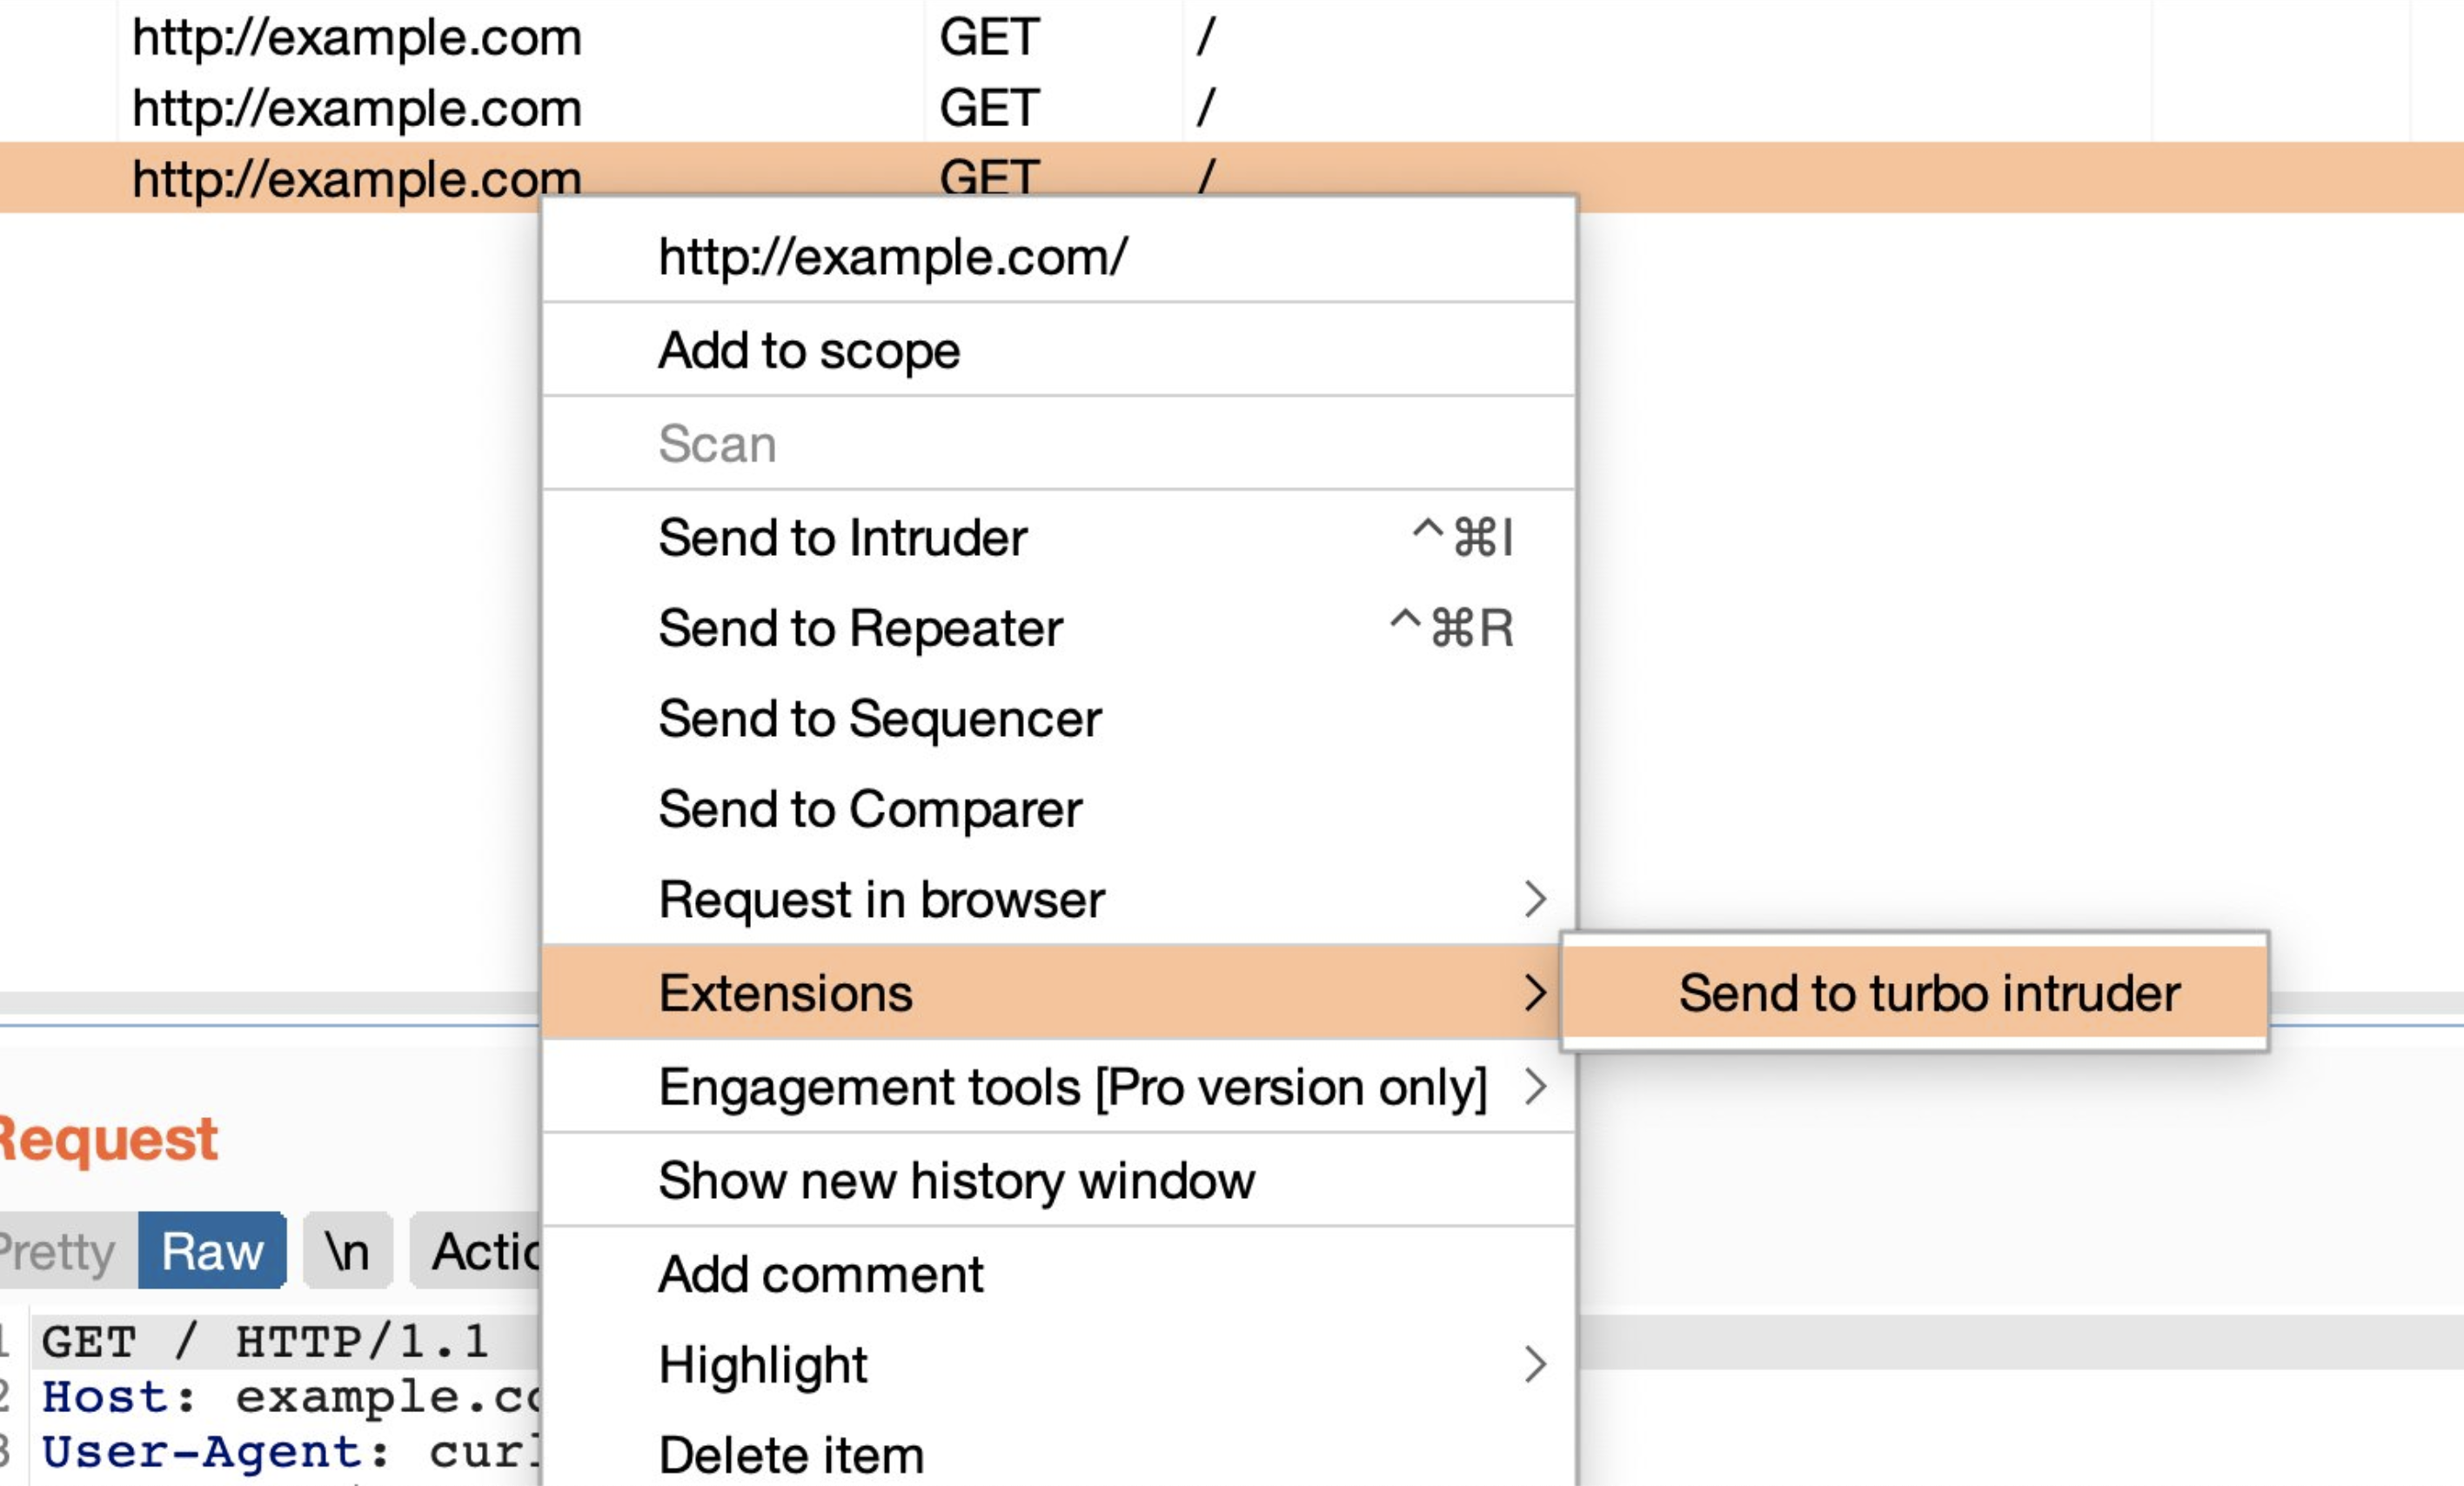Screen dimensions: 2464x1486
Task: Choose Send to turbo intruder submenu item
Action: point(1928,993)
